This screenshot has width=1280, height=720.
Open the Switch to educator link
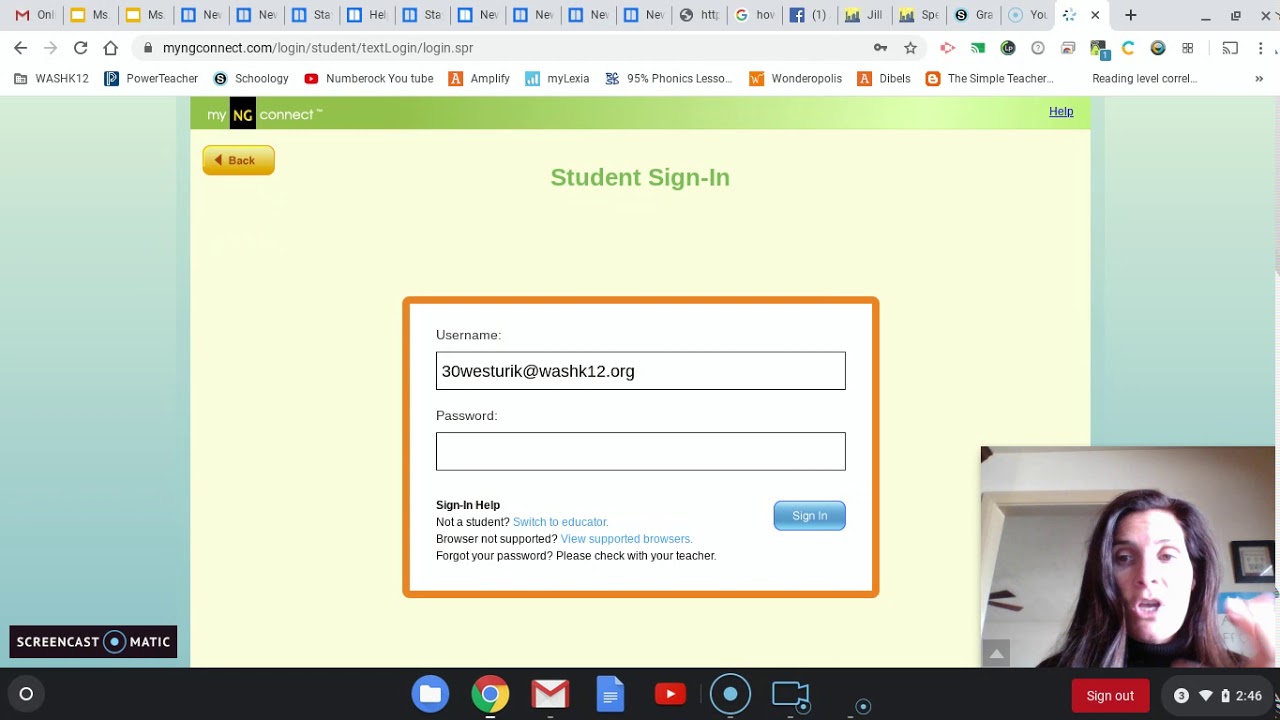pyautogui.click(x=560, y=522)
